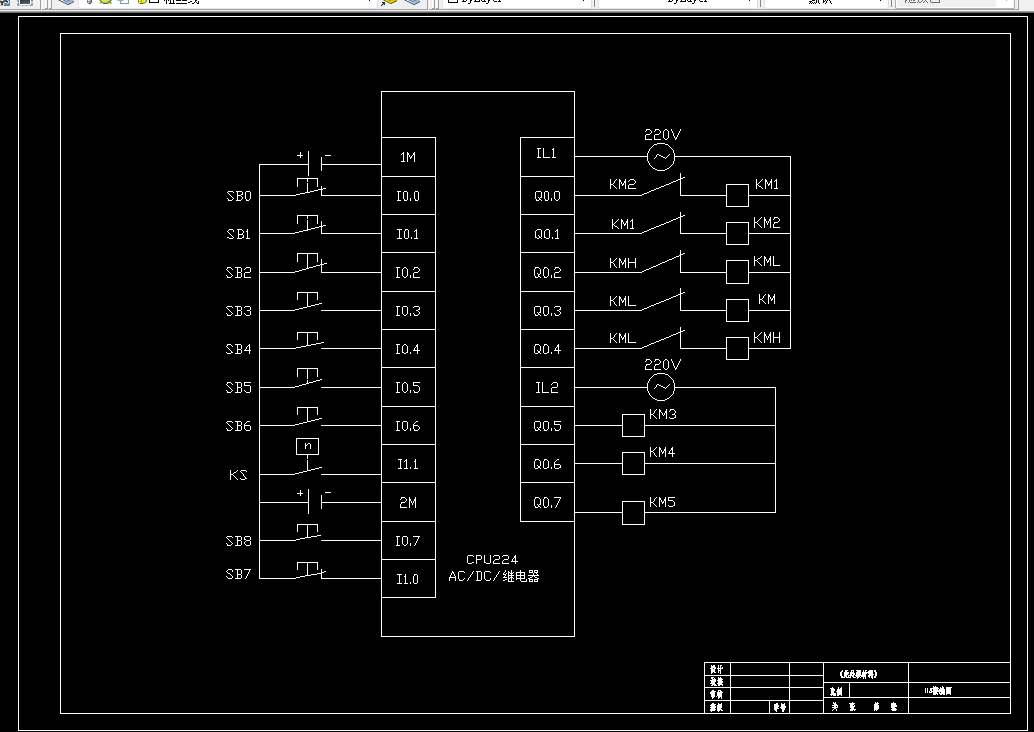
Task: Click the battery symbol on 2M line
Action: tap(314, 499)
